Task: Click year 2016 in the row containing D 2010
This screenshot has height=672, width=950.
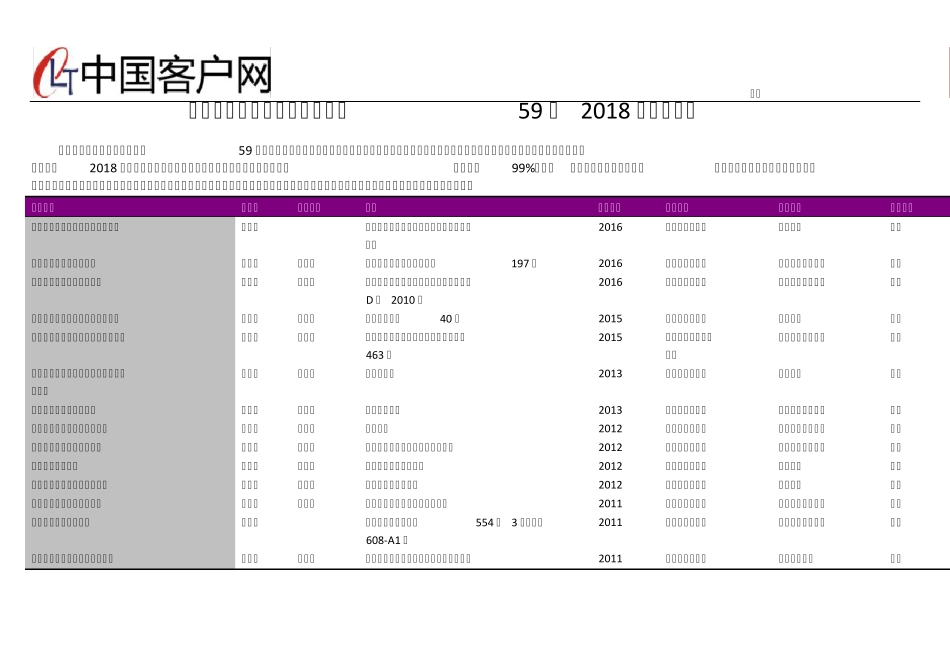Action: (x=610, y=282)
